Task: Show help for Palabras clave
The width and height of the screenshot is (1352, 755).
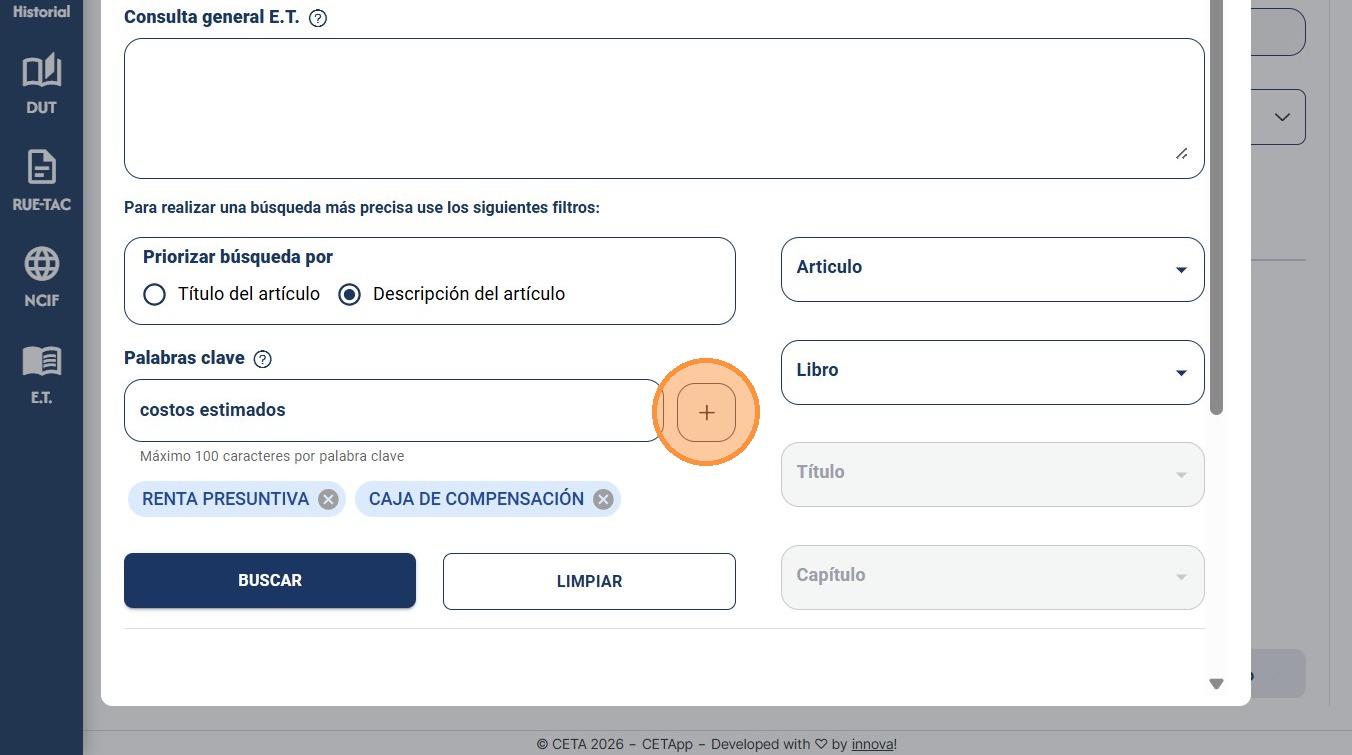Action: (263, 359)
